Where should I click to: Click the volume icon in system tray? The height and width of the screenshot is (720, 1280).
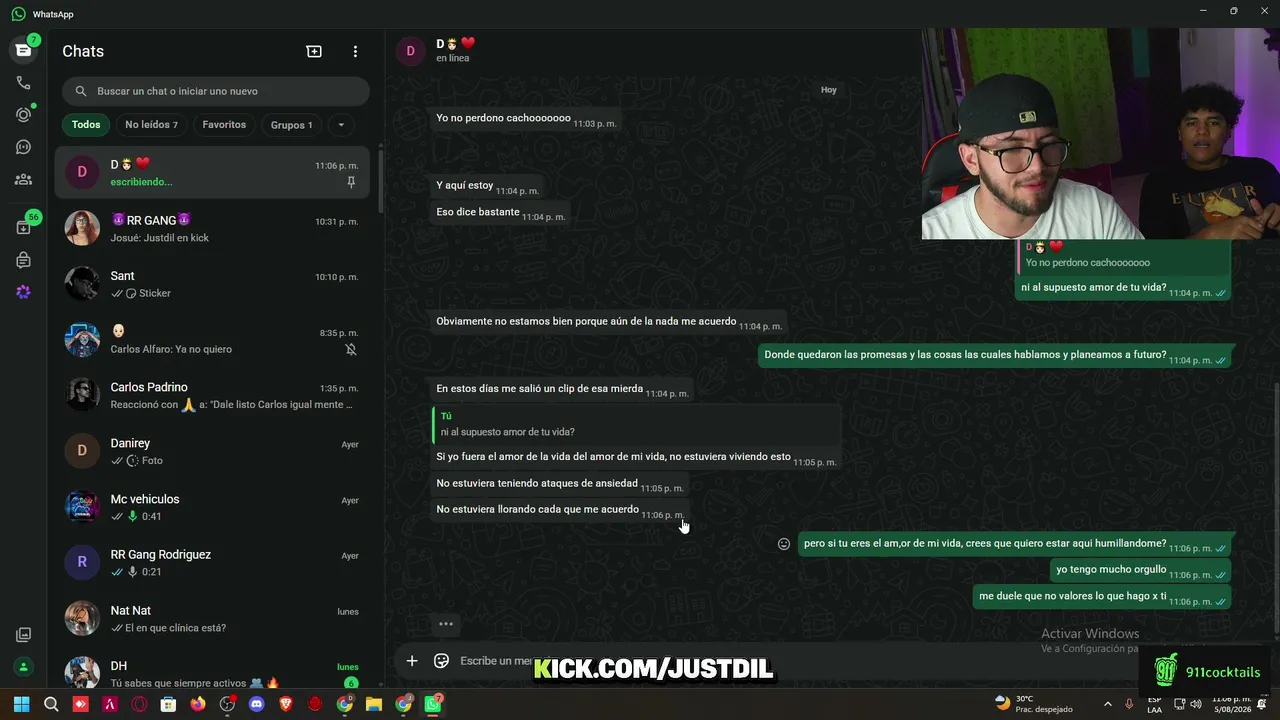[1196, 704]
